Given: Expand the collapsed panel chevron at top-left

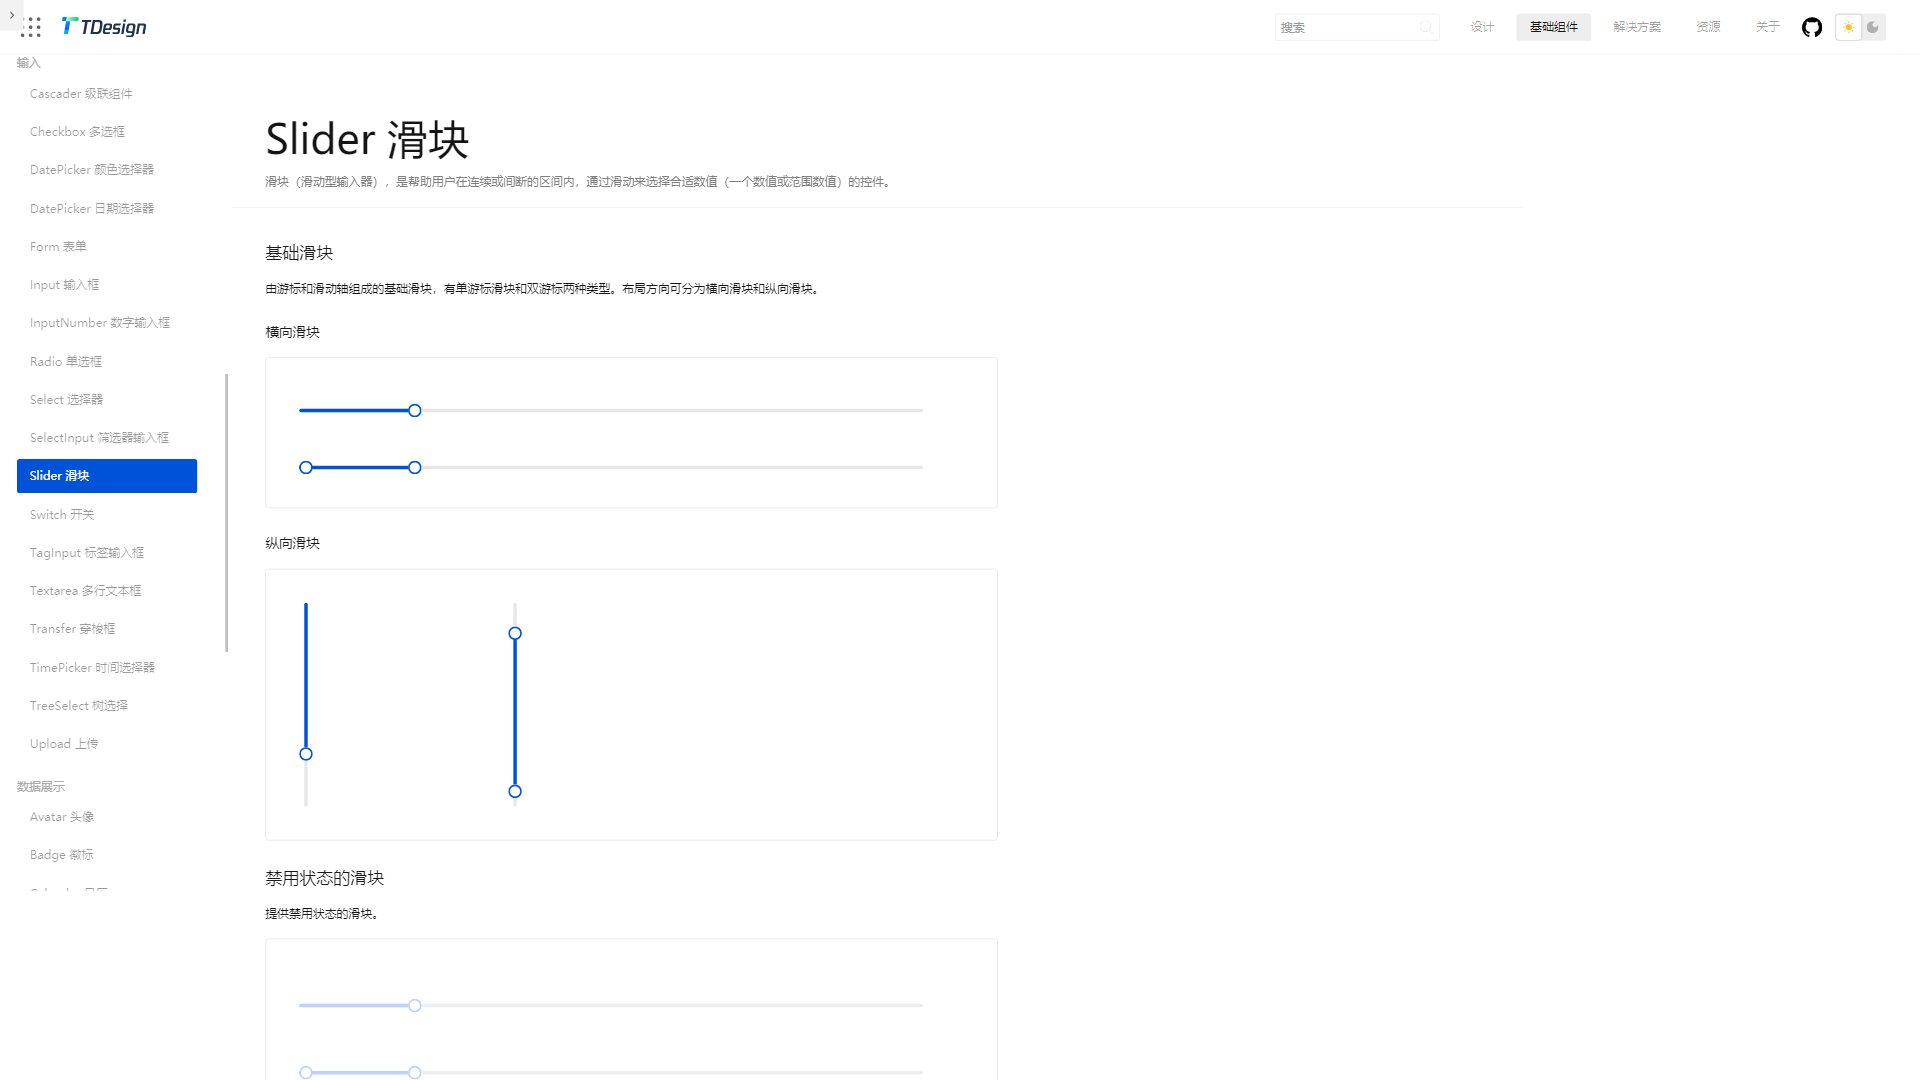Looking at the screenshot, I should pyautogui.click(x=11, y=15).
